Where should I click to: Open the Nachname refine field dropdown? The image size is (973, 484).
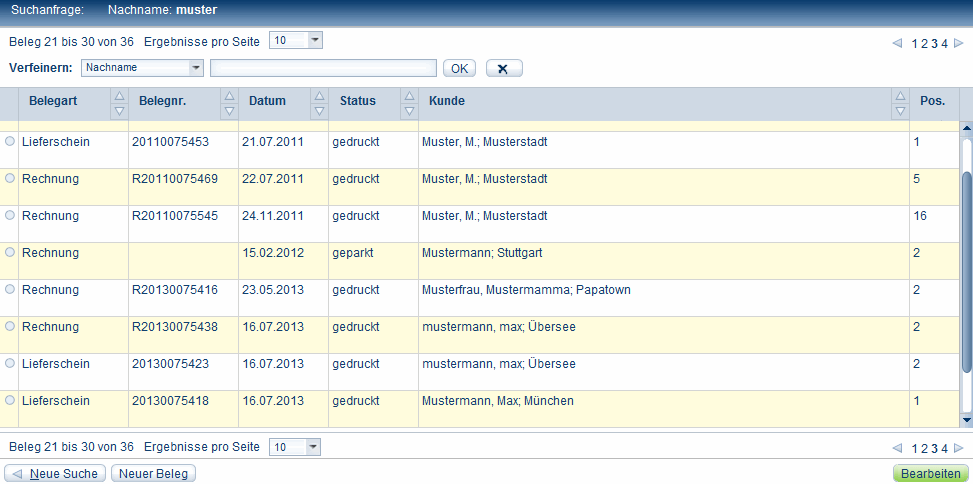tap(196, 68)
